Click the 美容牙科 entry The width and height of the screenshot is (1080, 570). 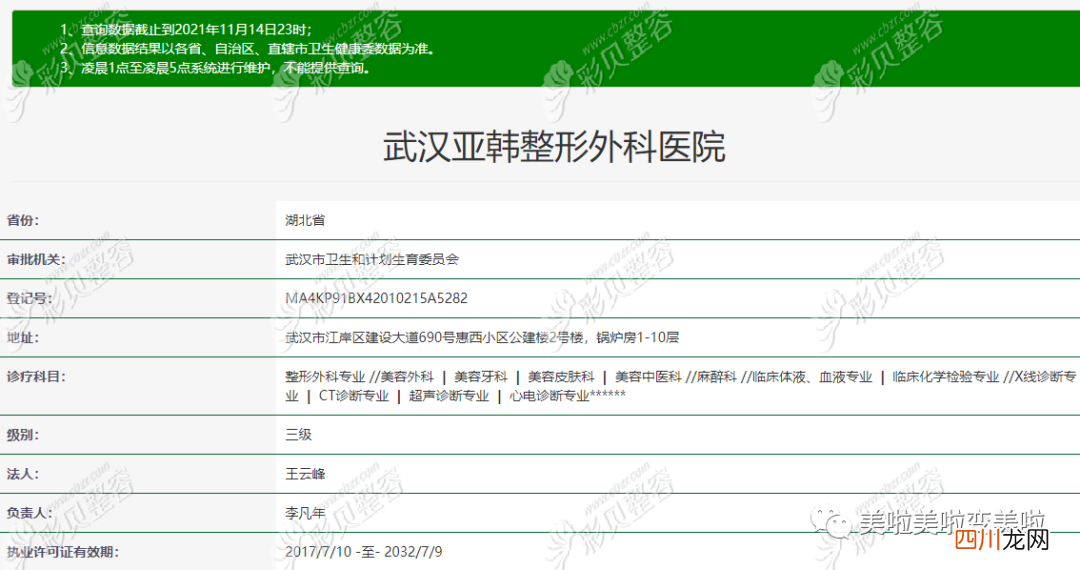(x=481, y=377)
